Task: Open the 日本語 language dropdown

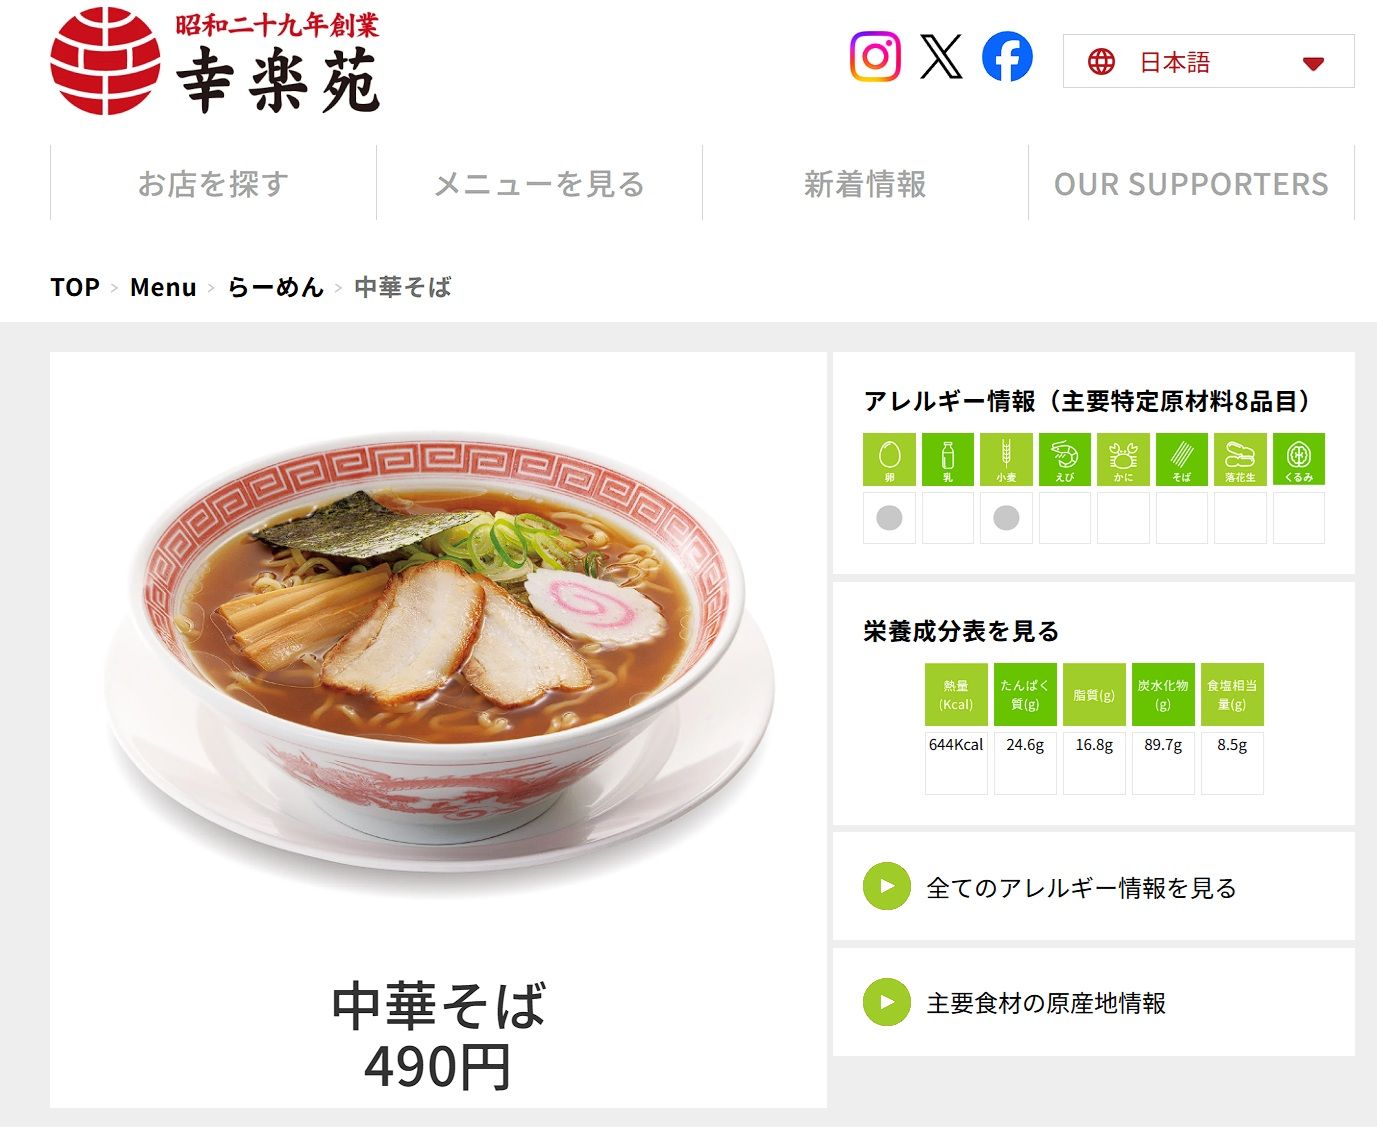Action: [x=1208, y=62]
